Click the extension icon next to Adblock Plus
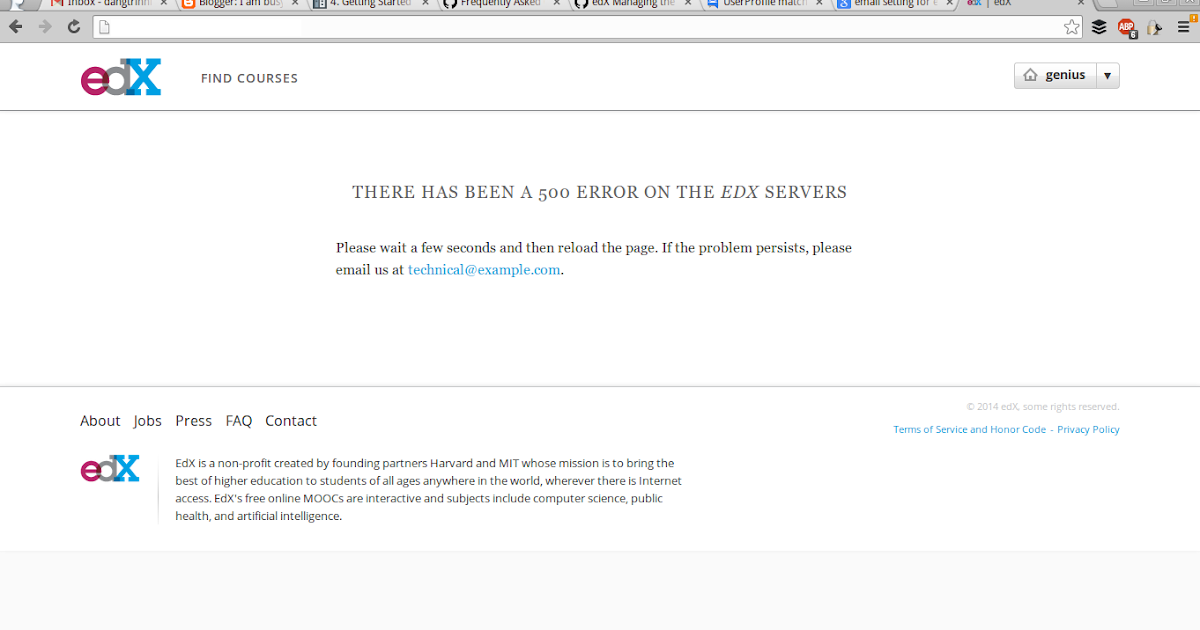 click(1154, 28)
